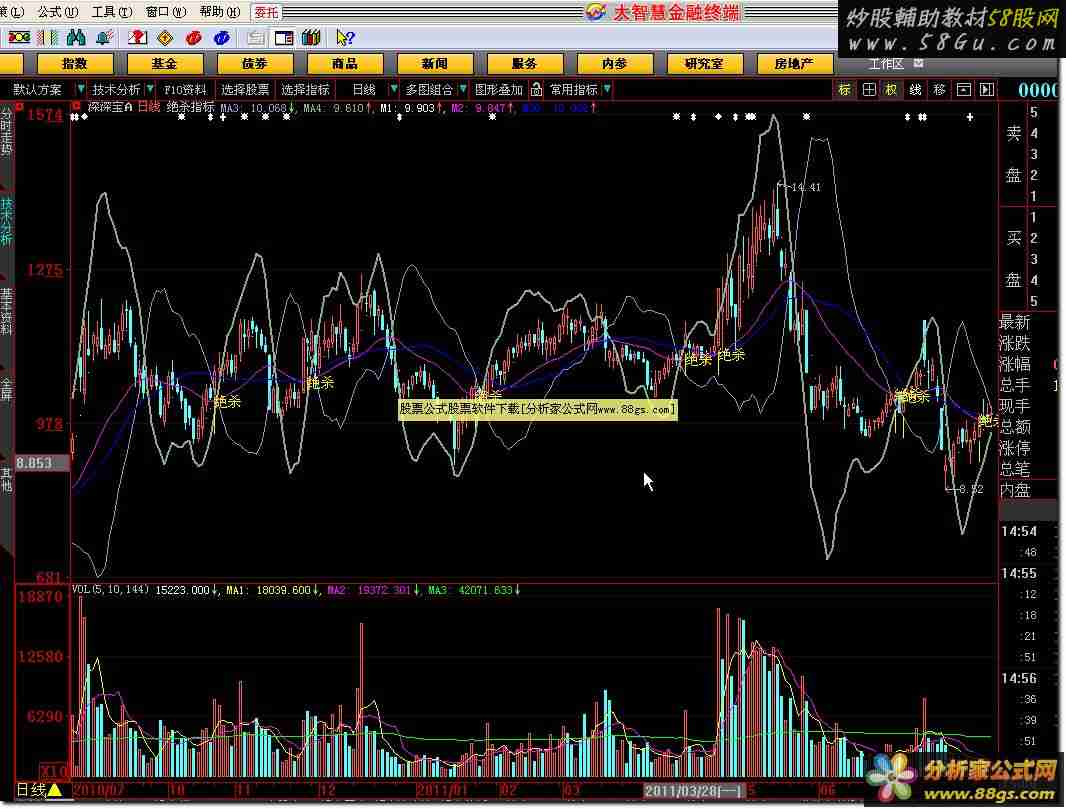Click the 14.41 high price label
1066x809 pixels.
click(806, 188)
